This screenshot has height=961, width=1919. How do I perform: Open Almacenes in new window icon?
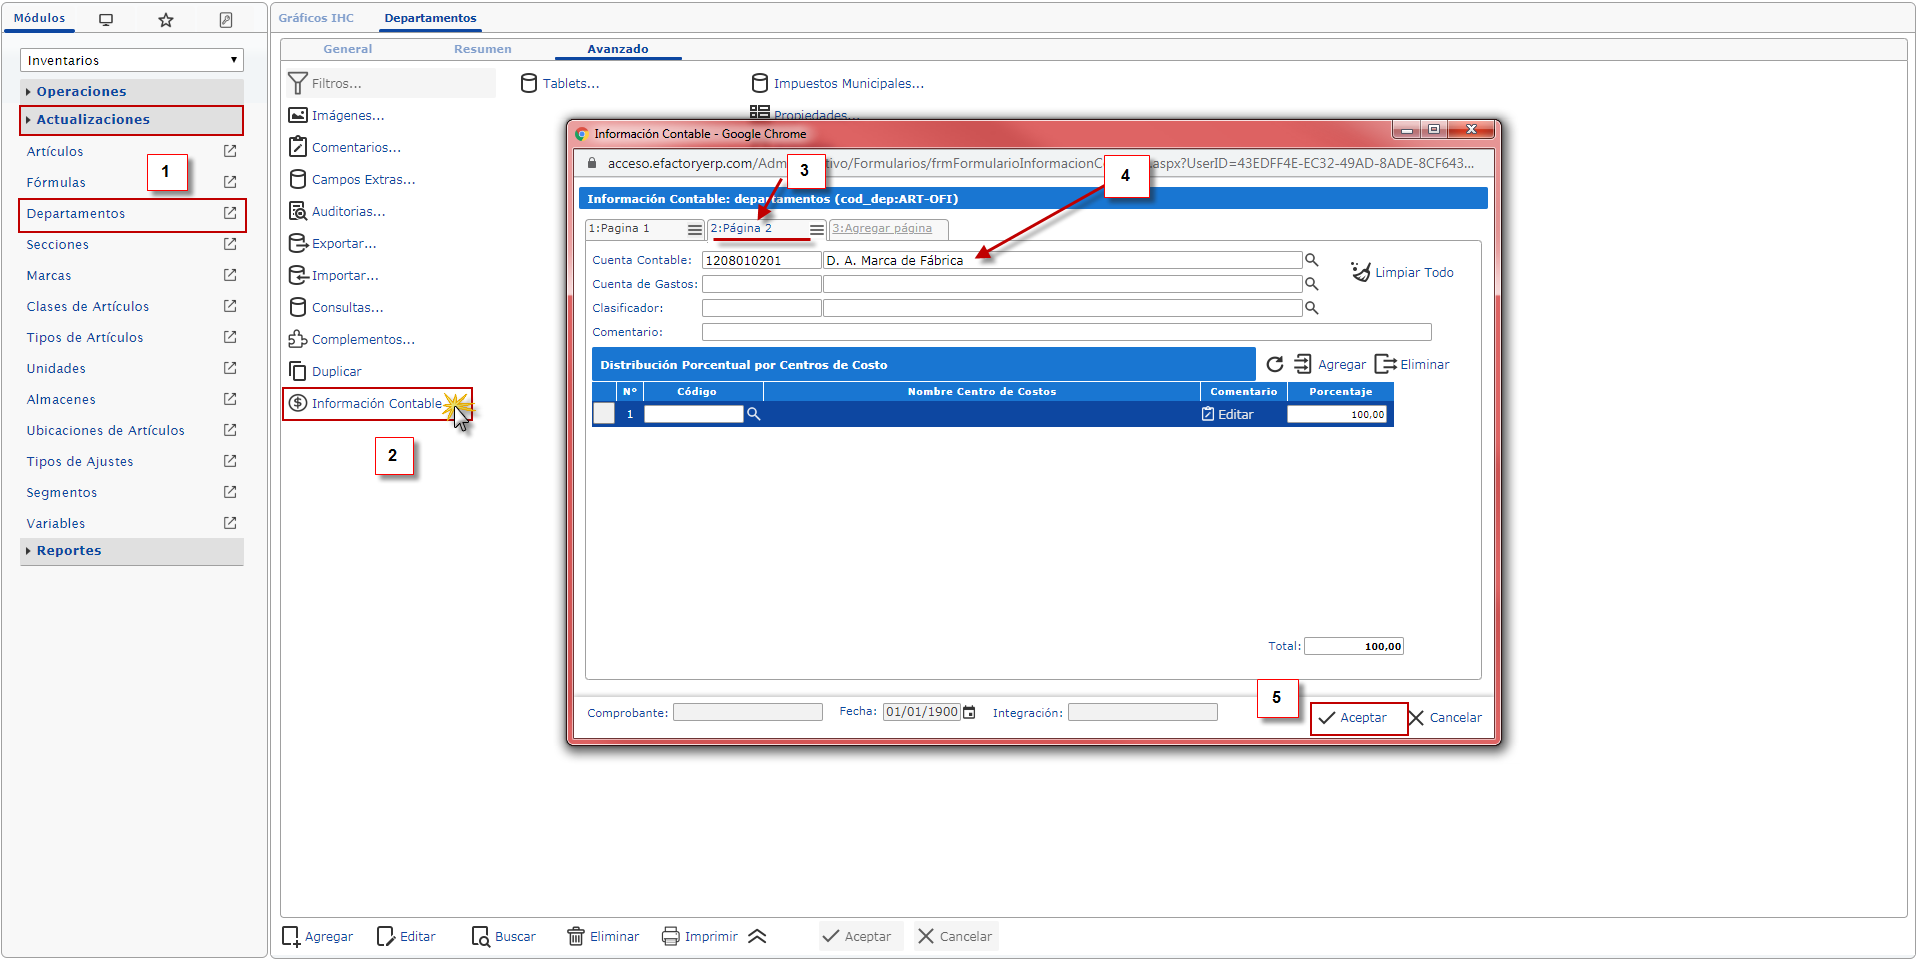pos(230,399)
